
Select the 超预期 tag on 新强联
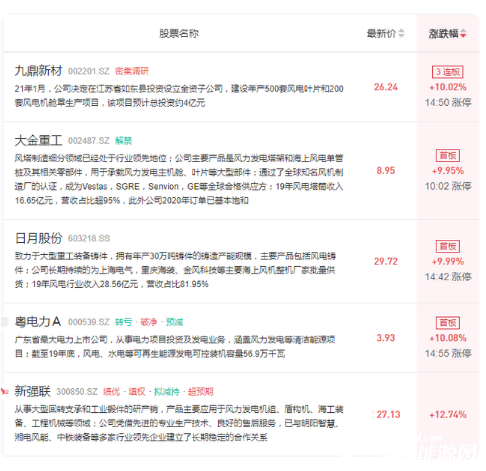click(x=200, y=391)
